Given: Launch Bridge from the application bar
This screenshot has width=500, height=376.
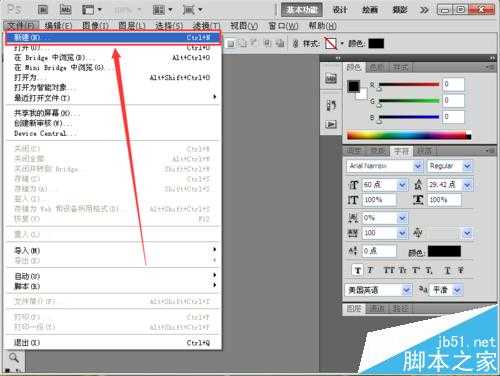Looking at the screenshot, I should point(43,10).
